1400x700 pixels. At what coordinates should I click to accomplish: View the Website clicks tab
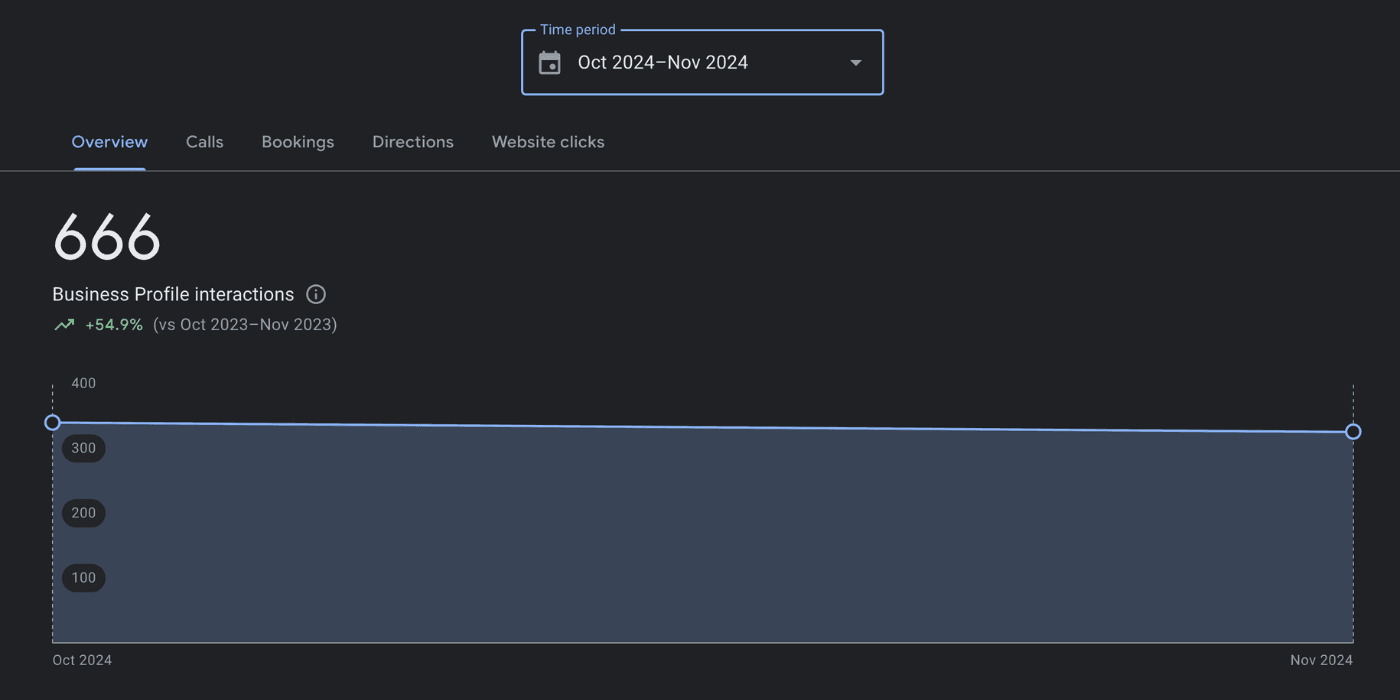tap(547, 142)
